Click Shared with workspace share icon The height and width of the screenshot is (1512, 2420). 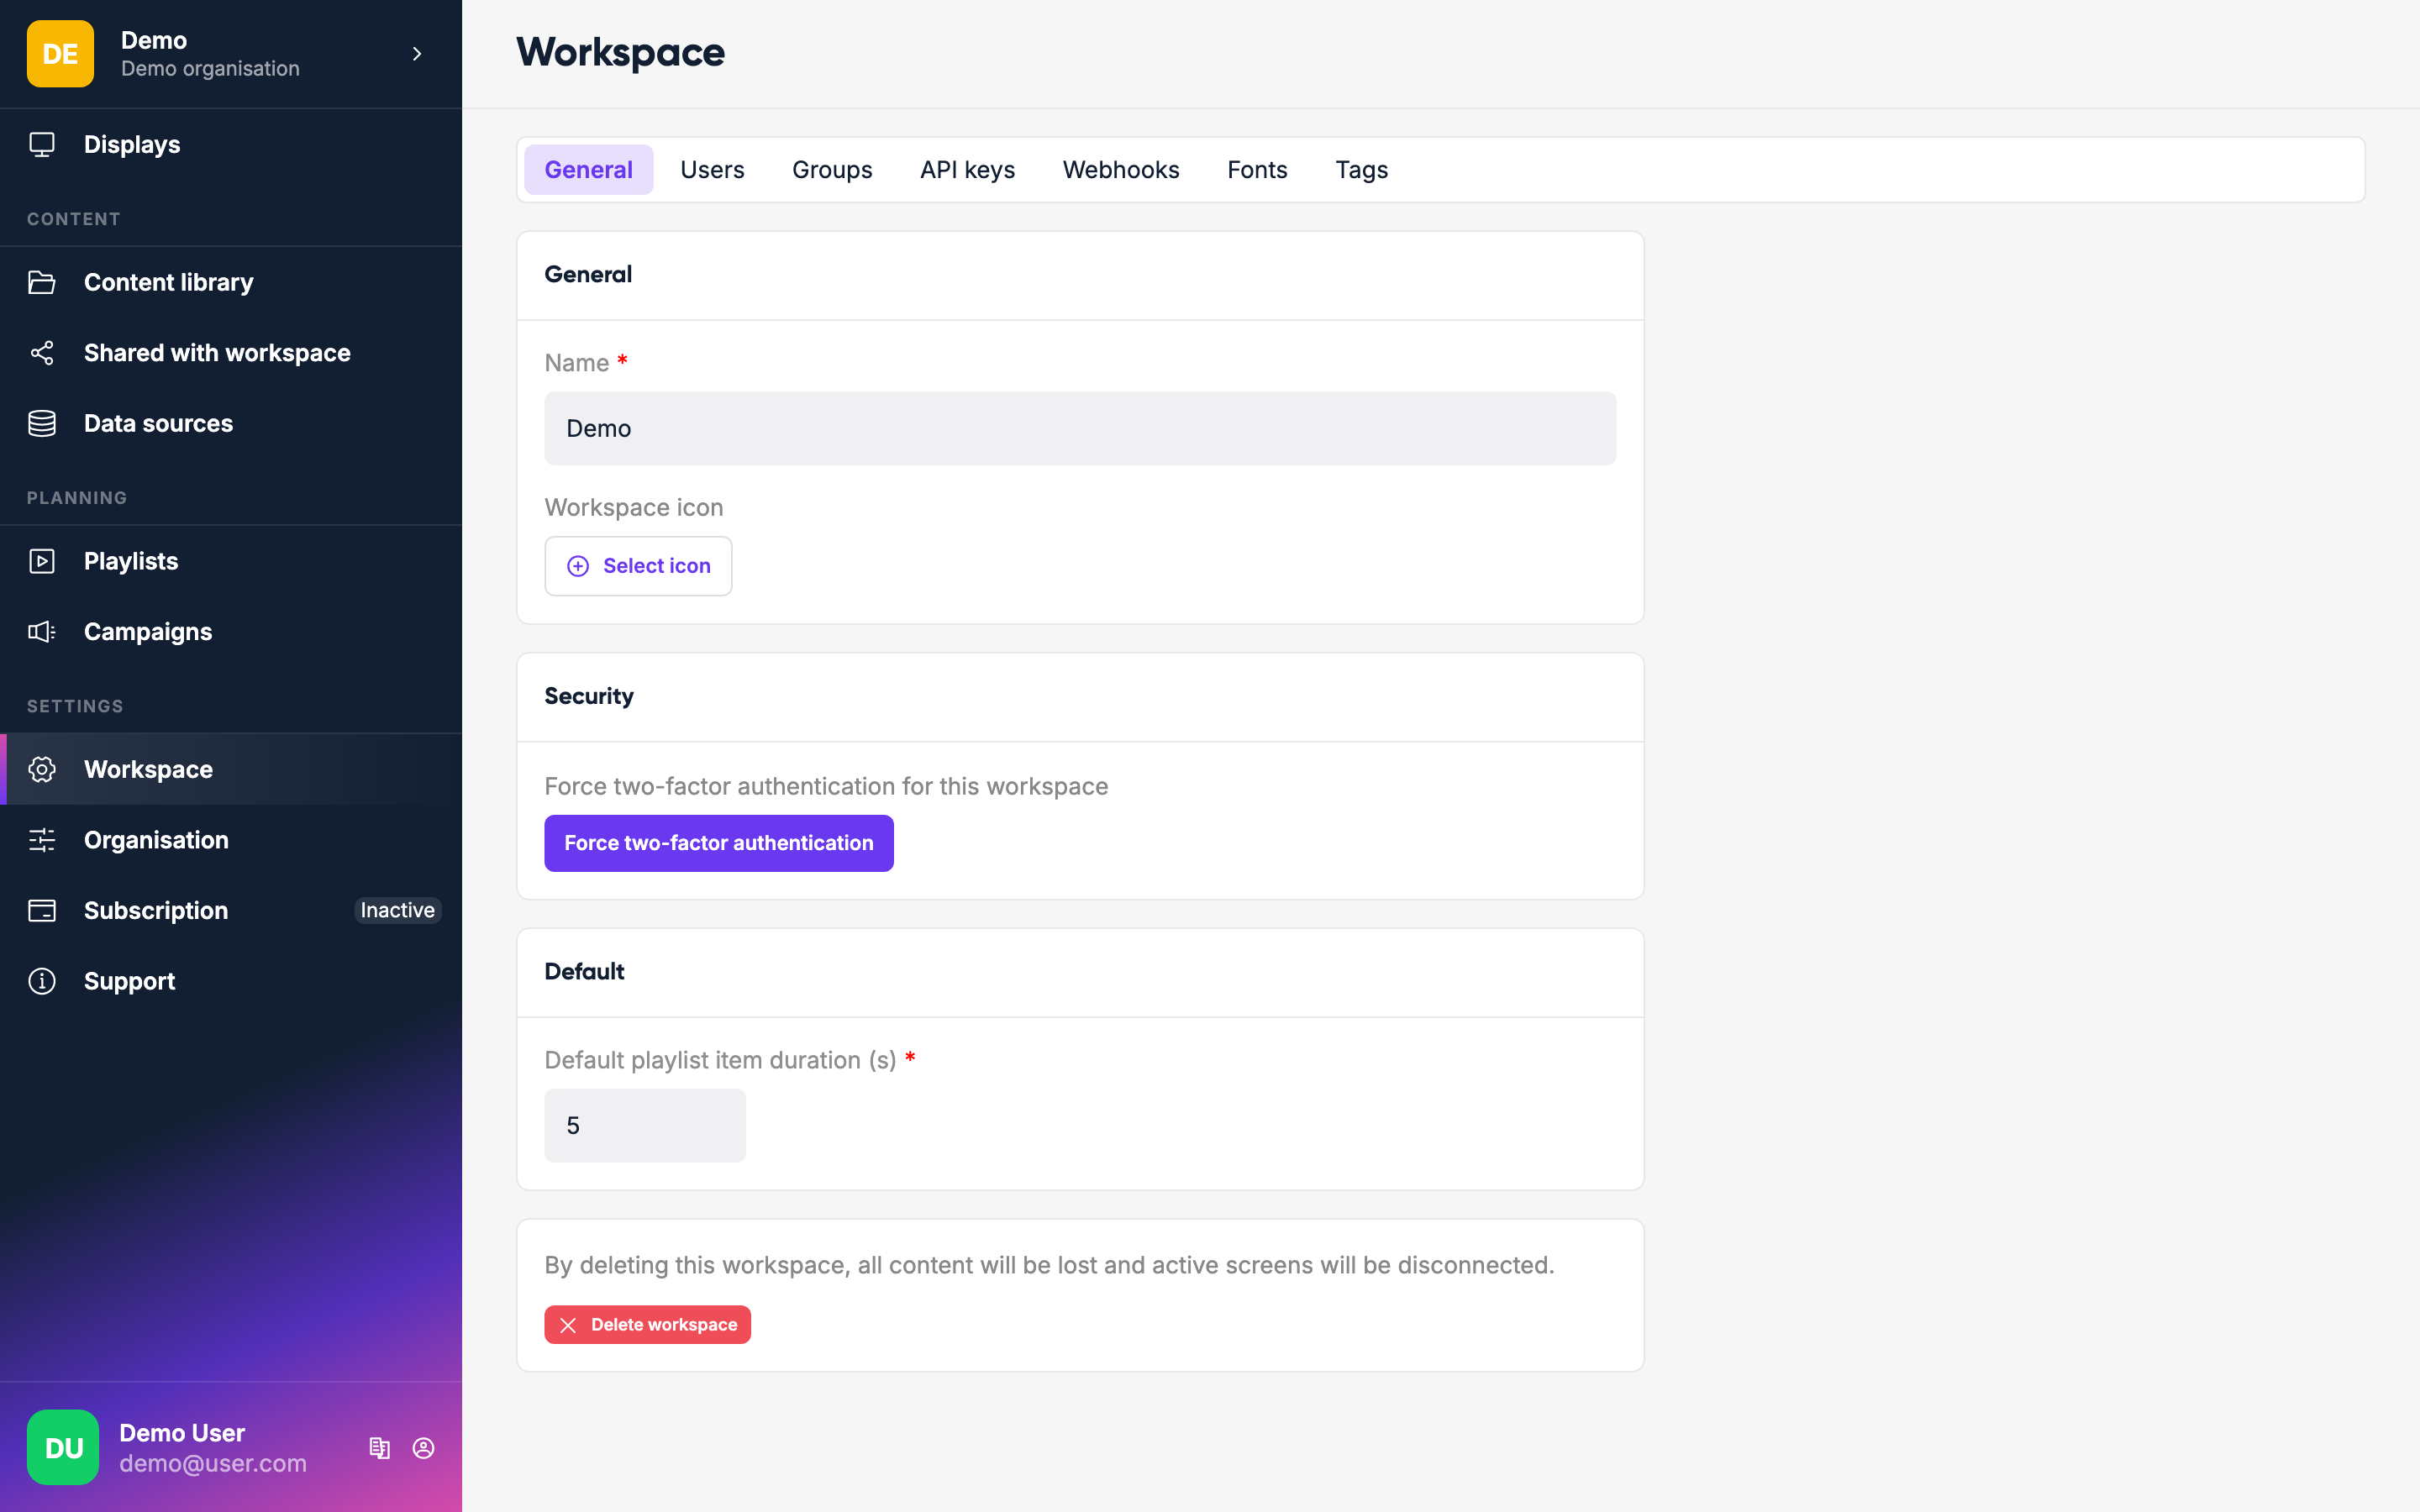(42, 352)
